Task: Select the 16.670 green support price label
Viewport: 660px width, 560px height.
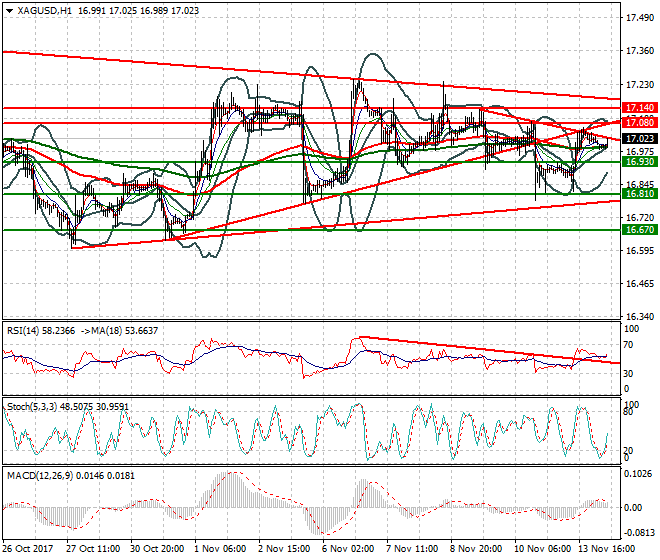Action: click(640, 230)
